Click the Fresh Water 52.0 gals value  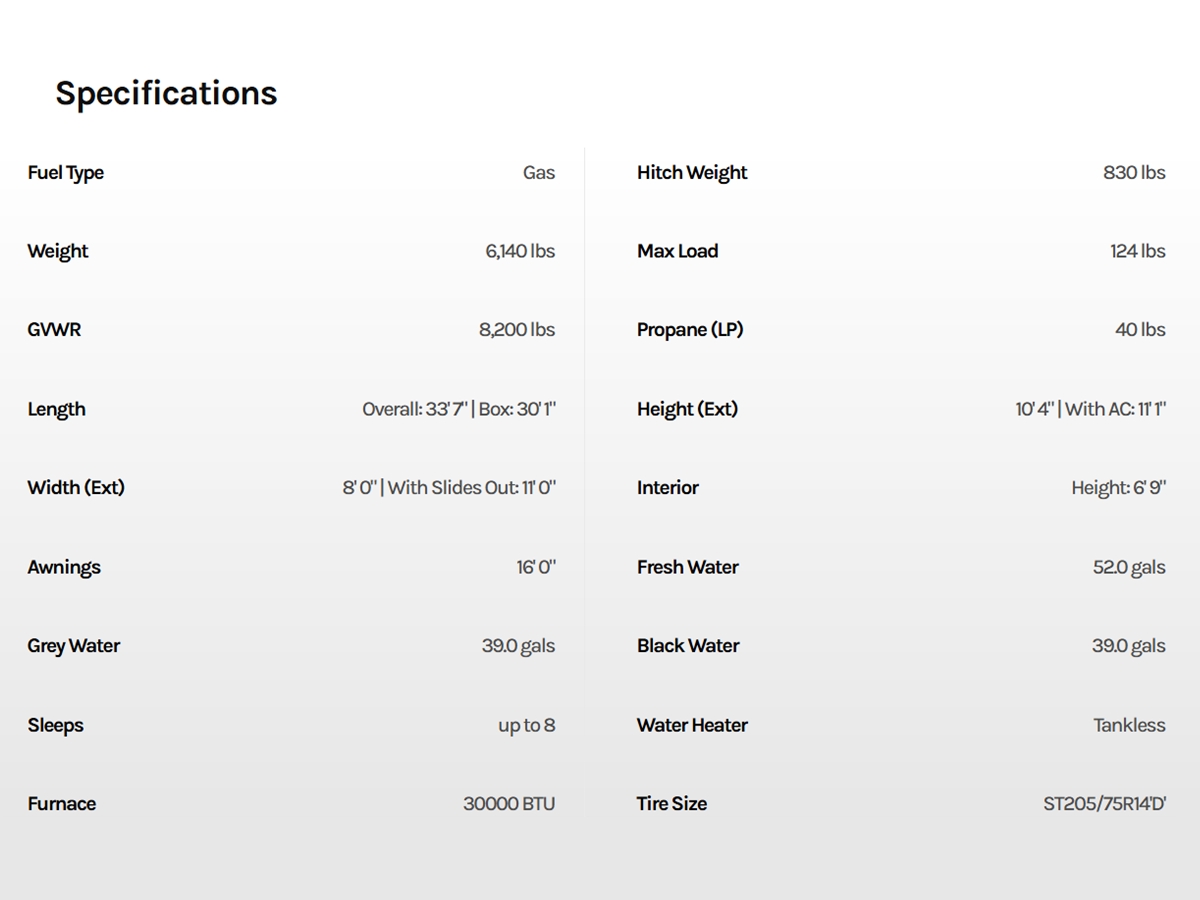1128,567
